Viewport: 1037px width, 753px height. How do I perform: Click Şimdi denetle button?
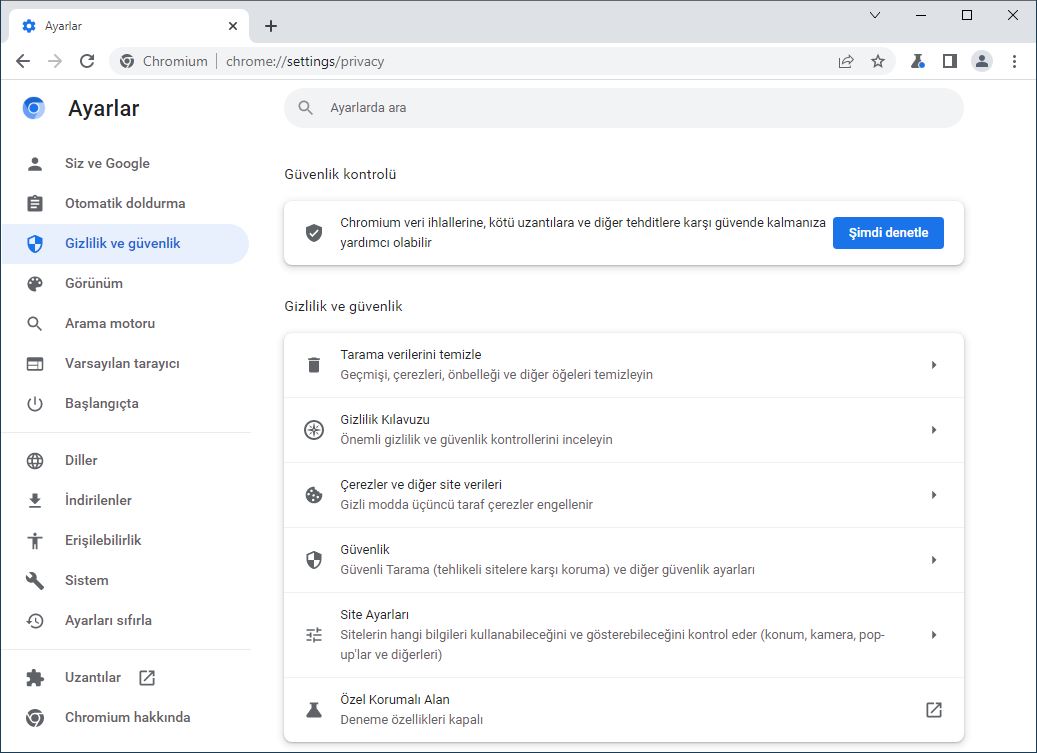888,233
